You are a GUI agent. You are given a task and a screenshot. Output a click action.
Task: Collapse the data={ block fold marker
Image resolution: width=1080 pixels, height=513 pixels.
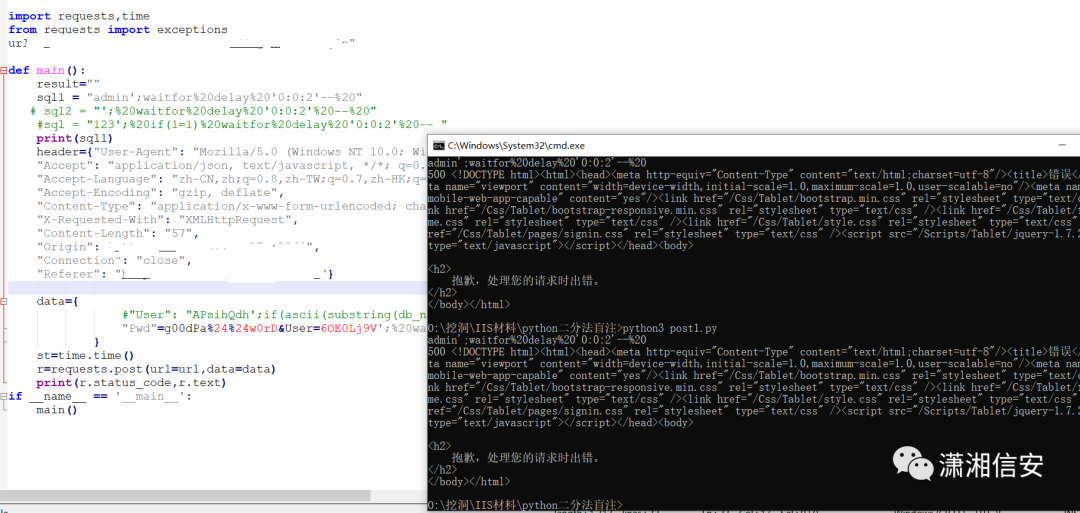point(3,302)
